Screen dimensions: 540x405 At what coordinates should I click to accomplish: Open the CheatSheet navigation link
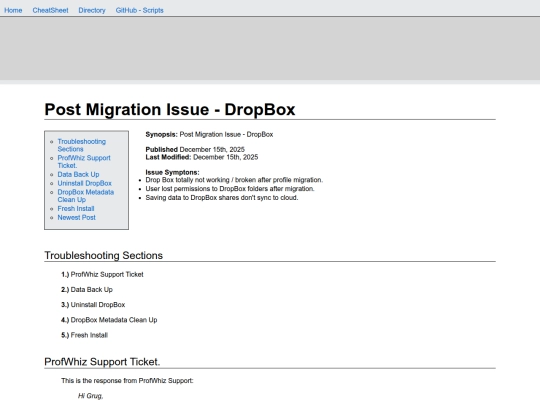click(50, 10)
